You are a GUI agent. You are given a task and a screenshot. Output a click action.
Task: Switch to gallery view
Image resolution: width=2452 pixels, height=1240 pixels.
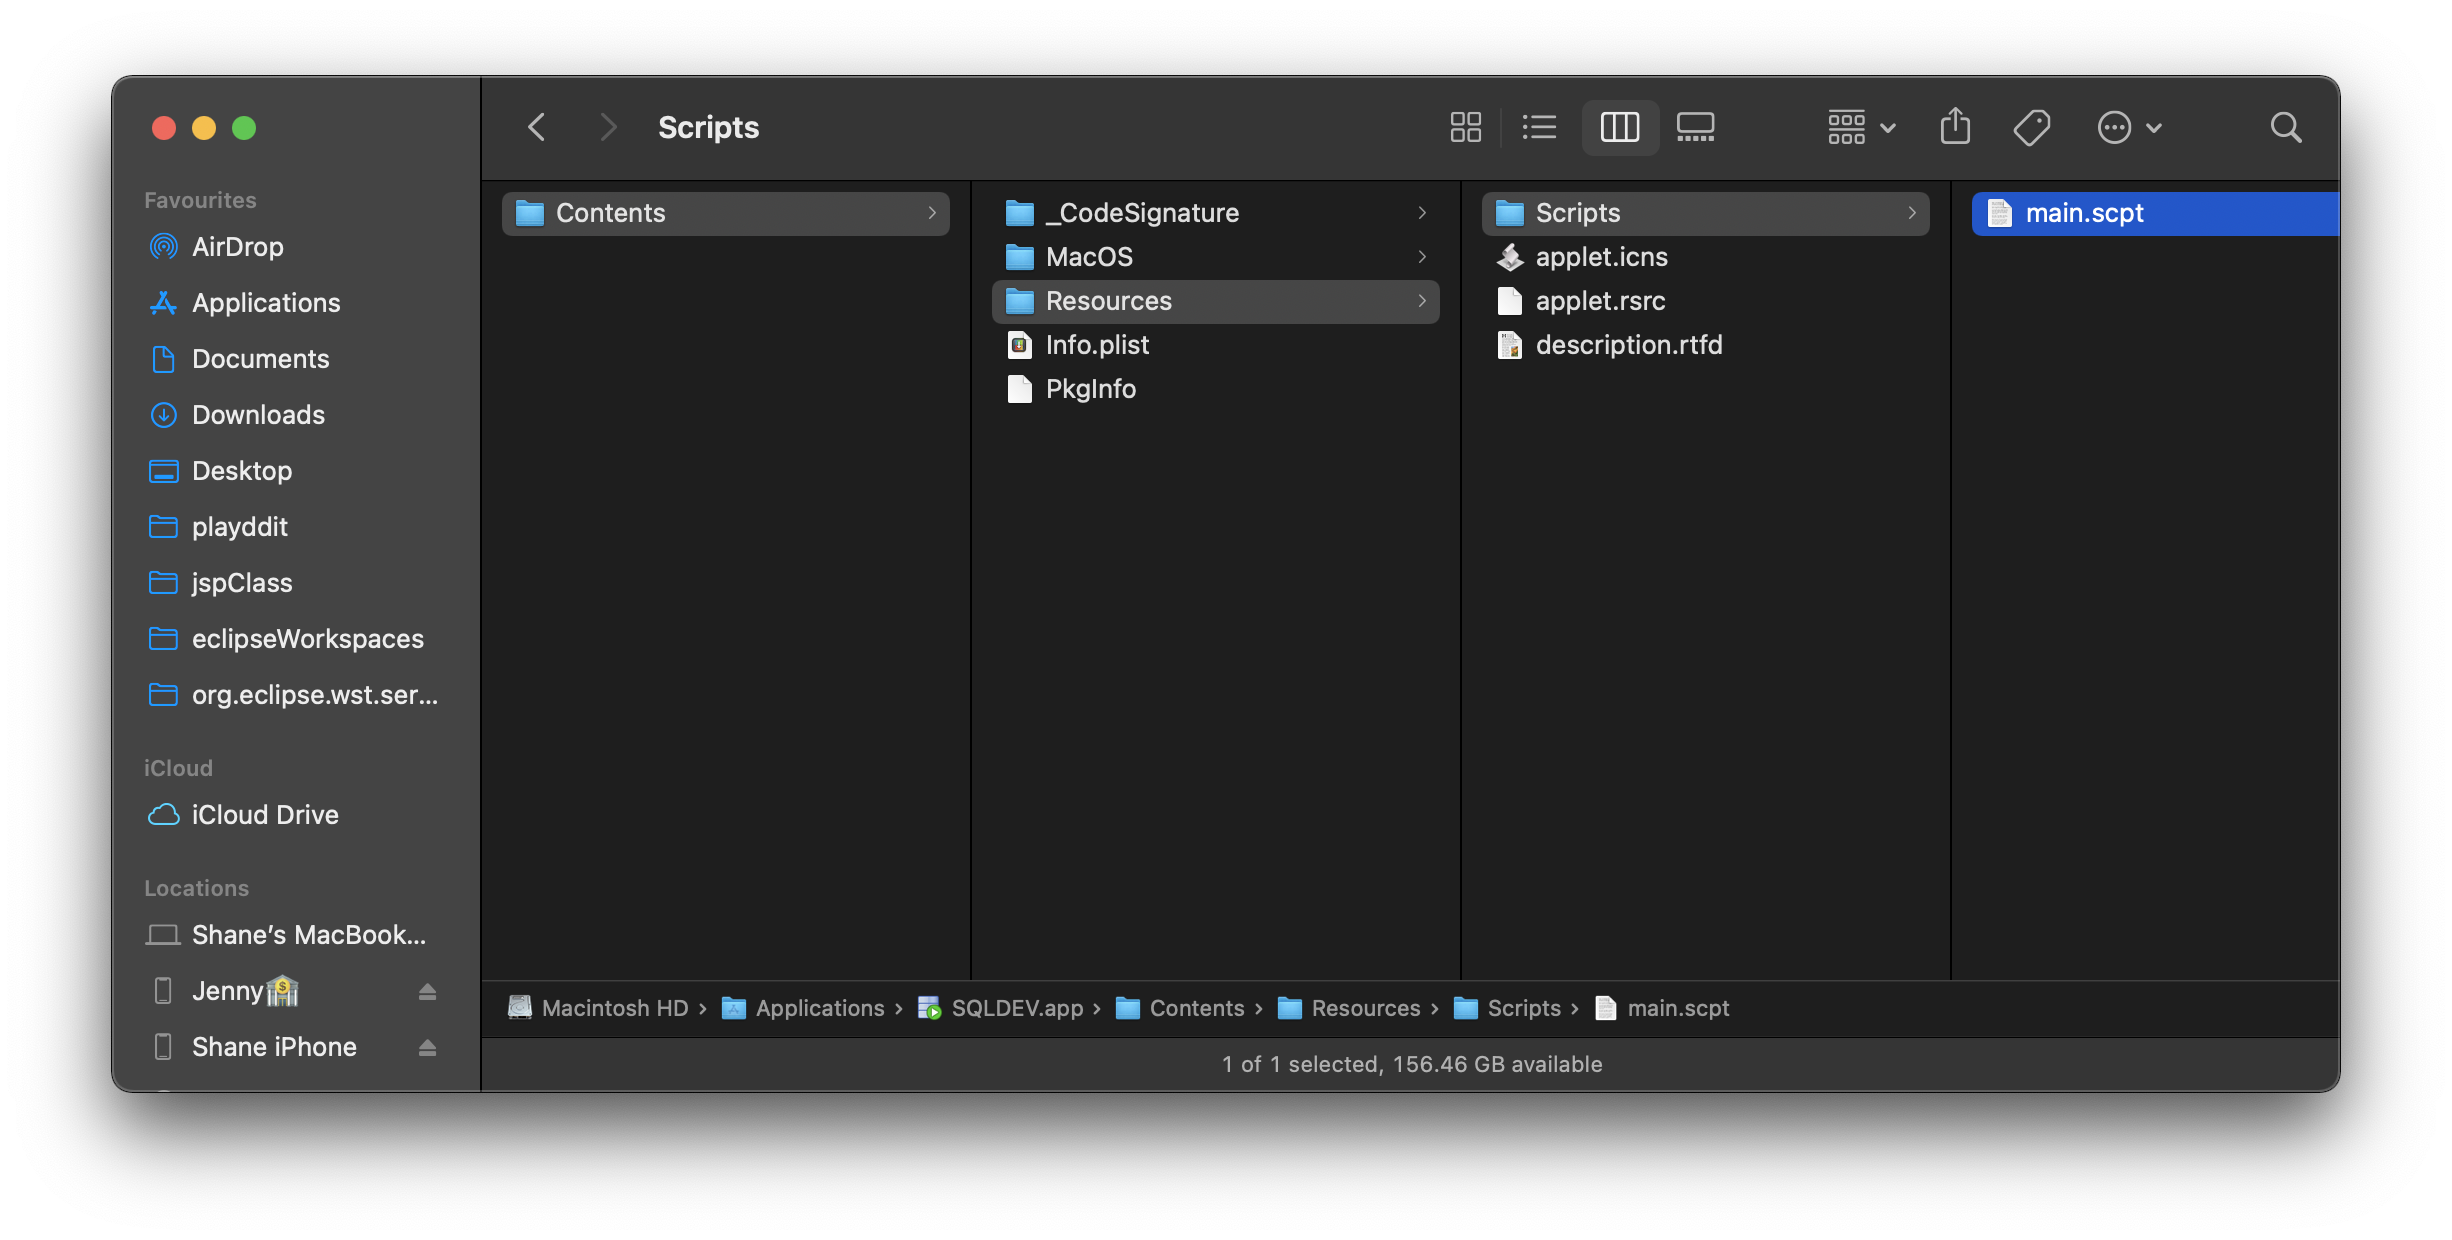(x=1695, y=127)
